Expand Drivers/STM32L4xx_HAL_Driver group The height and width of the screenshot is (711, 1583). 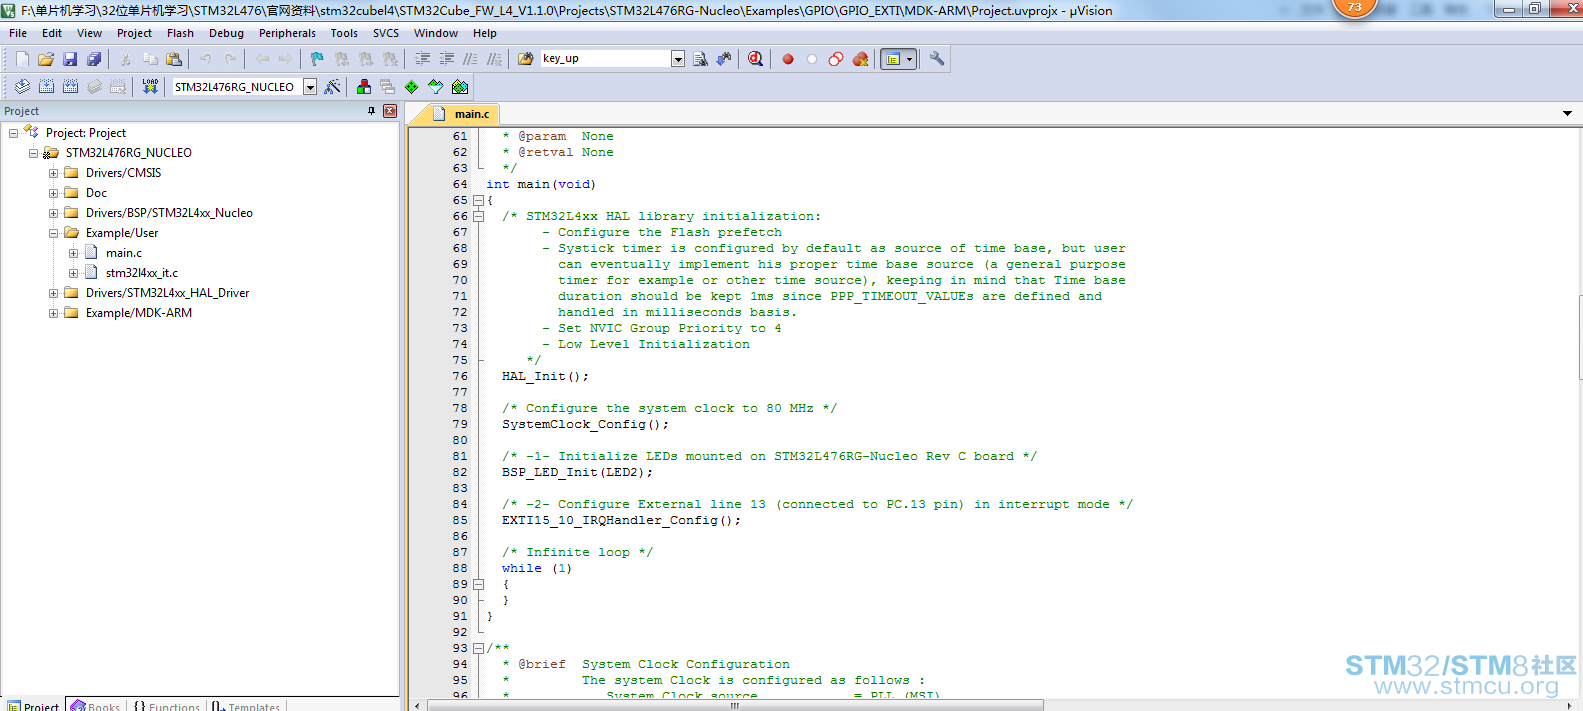[x=54, y=293]
